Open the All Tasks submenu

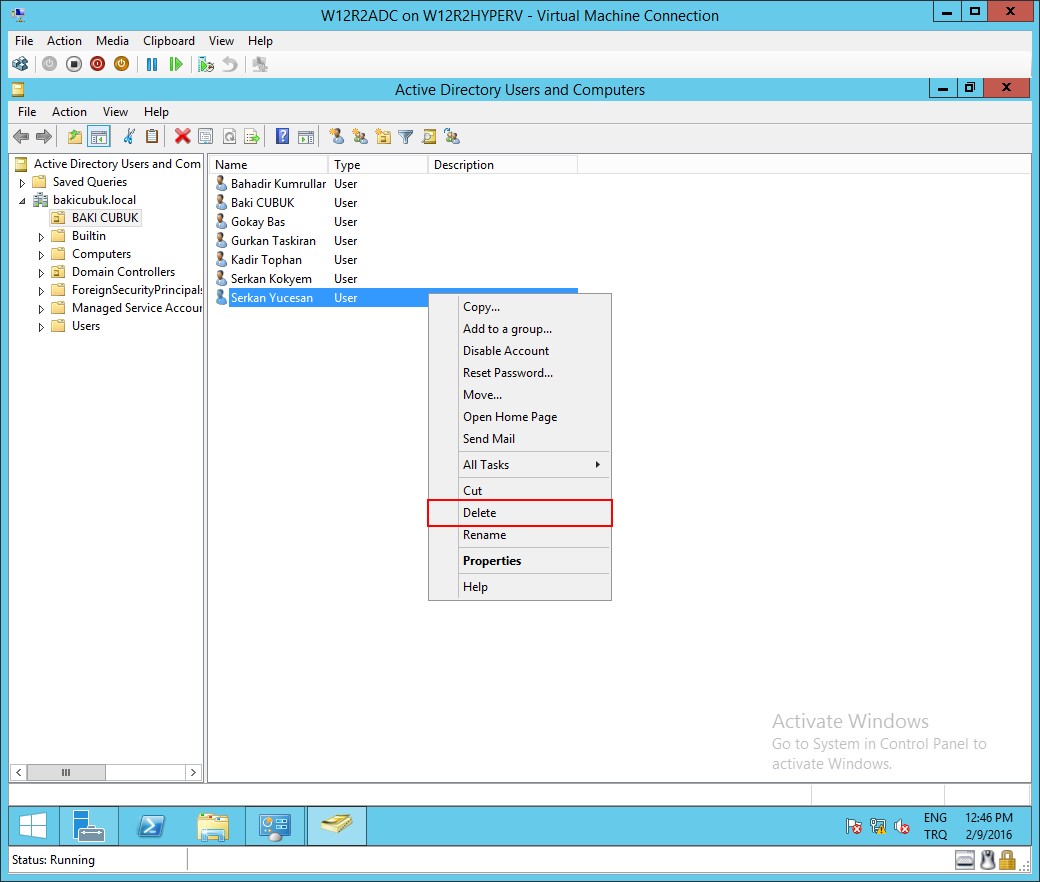[x=520, y=465]
